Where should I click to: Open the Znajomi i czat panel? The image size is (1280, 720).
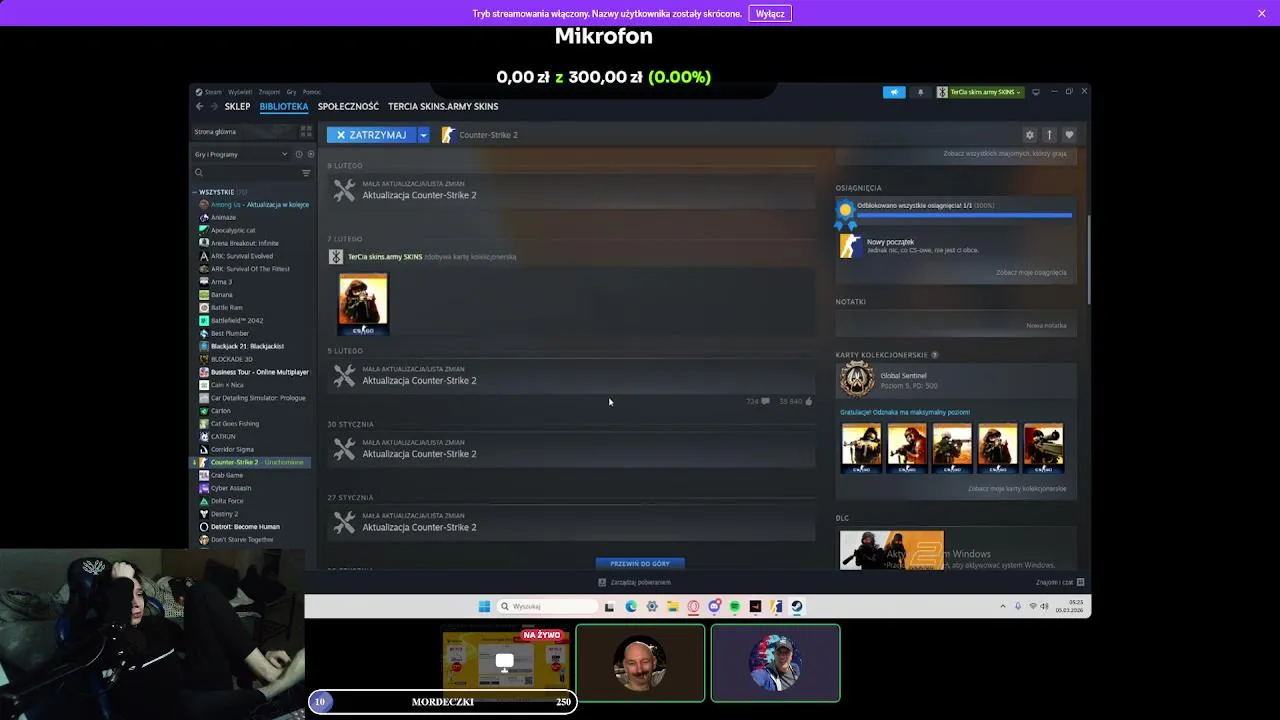click(1060, 582)
